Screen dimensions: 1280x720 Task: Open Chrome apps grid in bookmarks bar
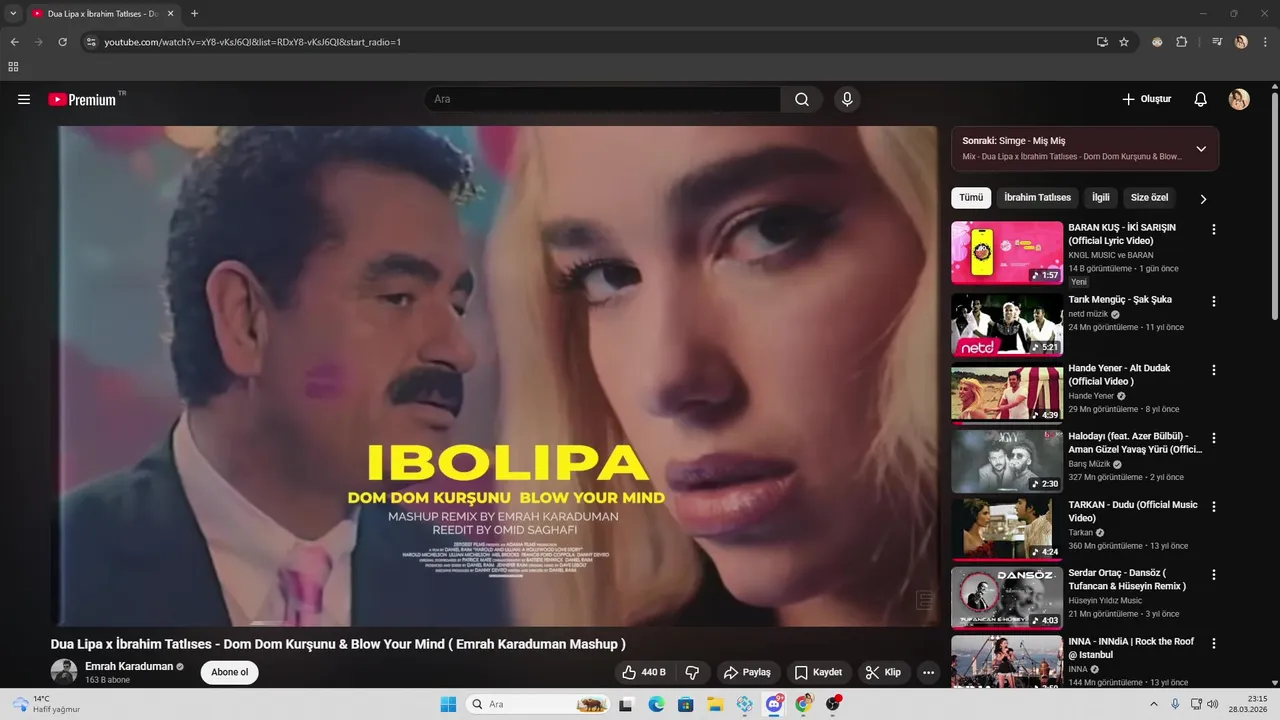coord(13,67)
